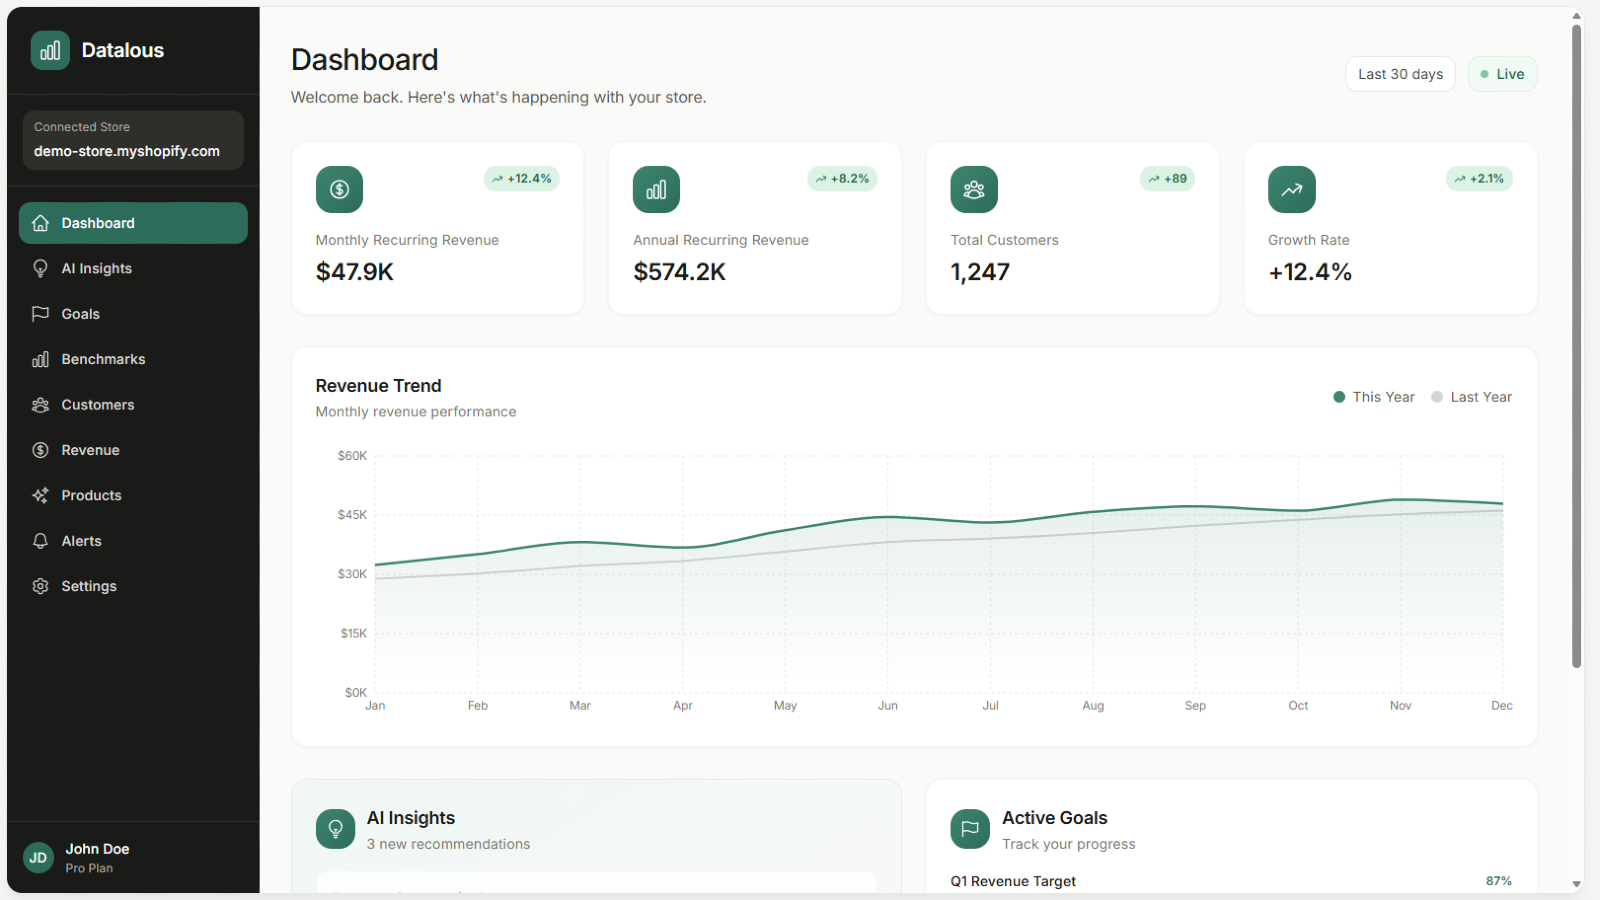Click the Products sparkle icon
This screenshot has width=1600, height=900.
pyautogui.click(x=40, y=495)
